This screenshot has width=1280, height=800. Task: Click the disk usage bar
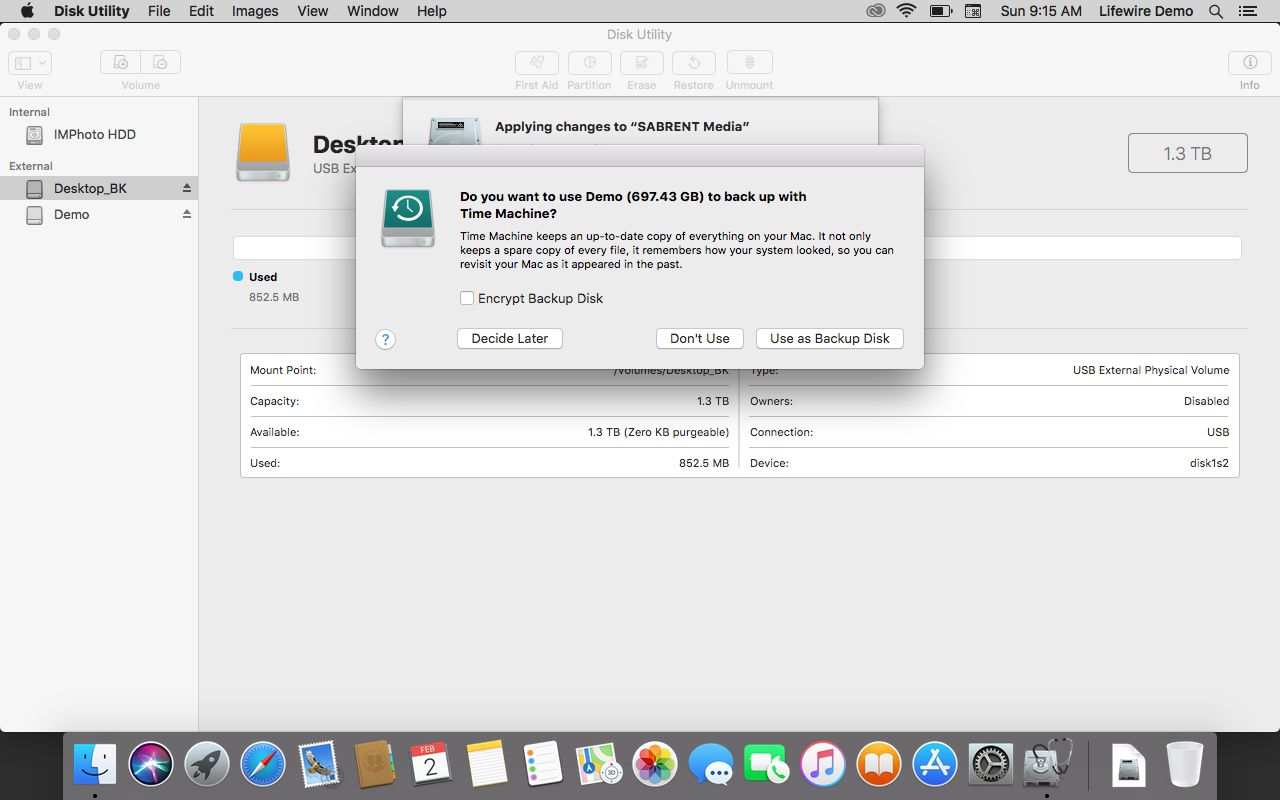tap(737, 248)
